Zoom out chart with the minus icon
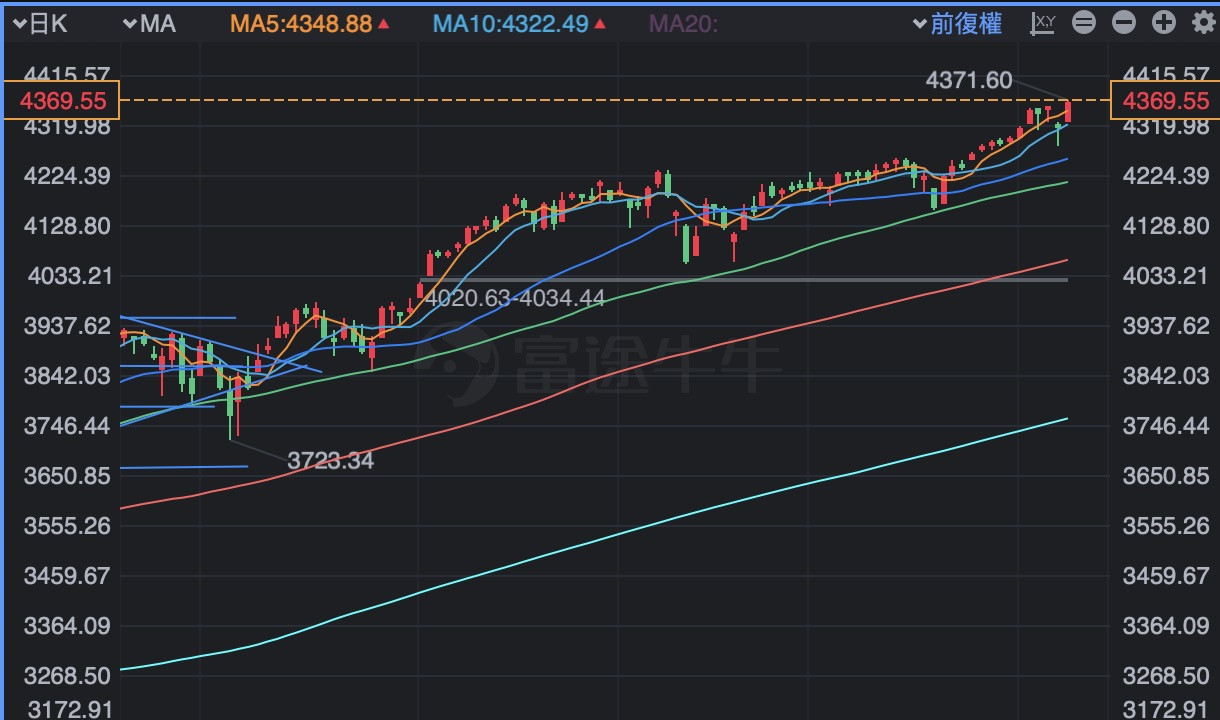Image resolution: width=1220 pixels, height=720 pixels. coord(1124,22)
